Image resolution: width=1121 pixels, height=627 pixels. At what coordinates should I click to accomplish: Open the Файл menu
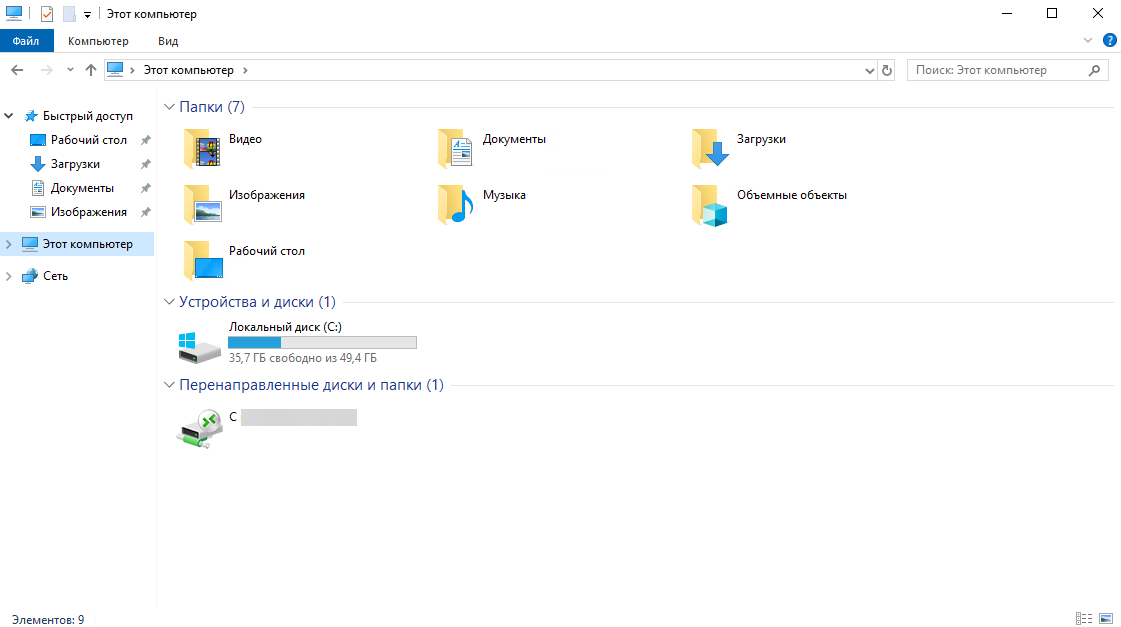27,41
